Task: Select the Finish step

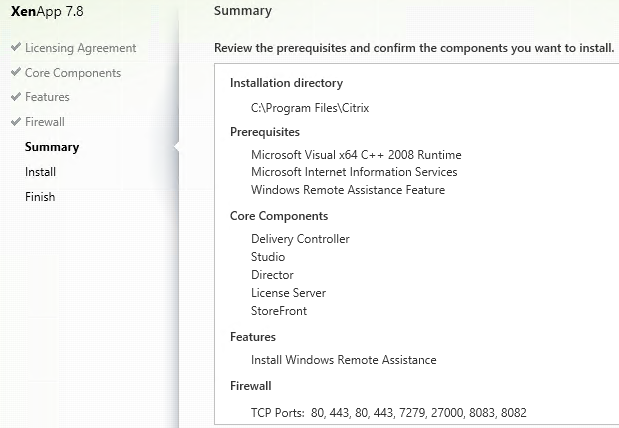Action: pos(40,197)
